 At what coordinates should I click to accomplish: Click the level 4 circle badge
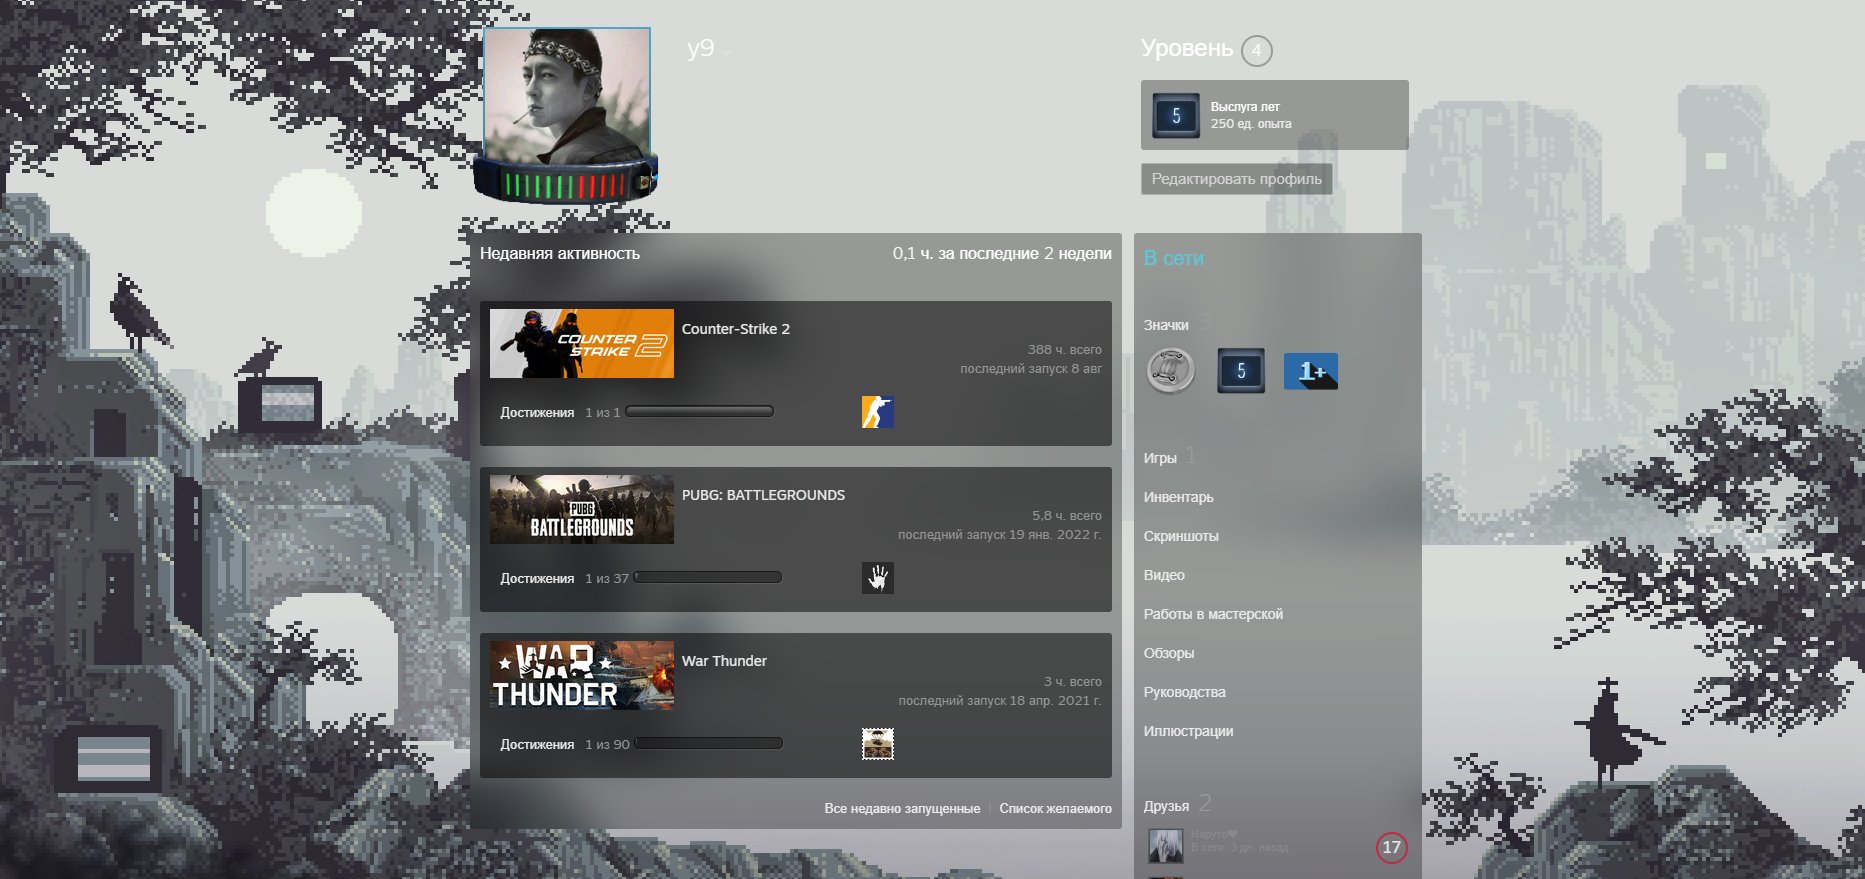coord(1256,50)
